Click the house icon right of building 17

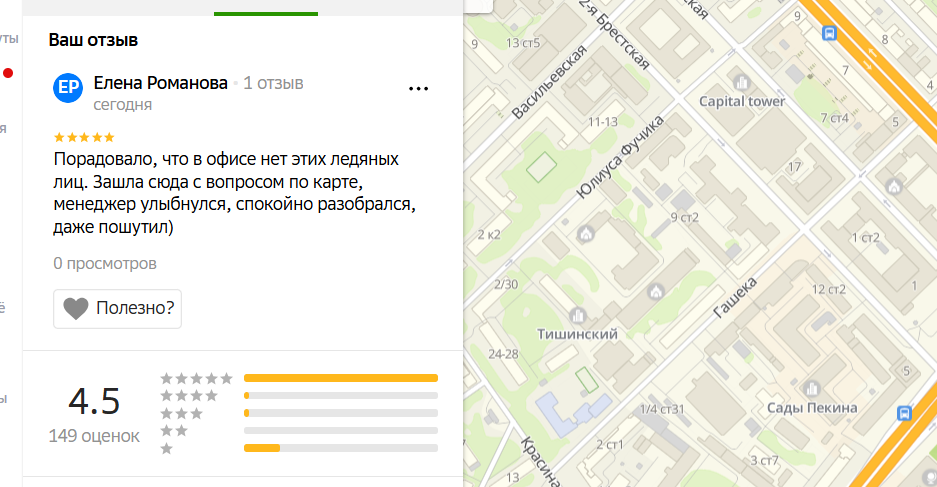tap(894, 186)
